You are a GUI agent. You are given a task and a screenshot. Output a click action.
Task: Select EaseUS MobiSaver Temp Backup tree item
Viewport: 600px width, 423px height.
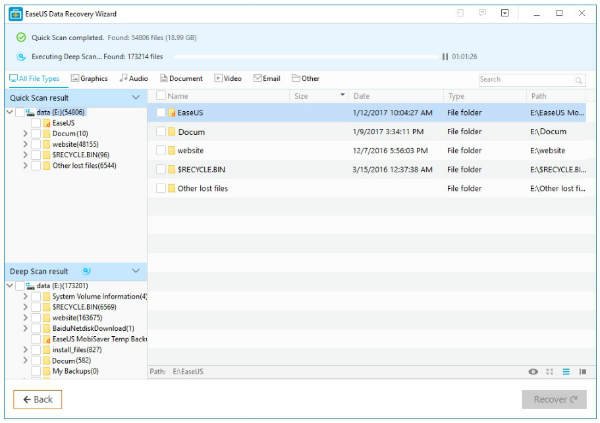99,339
